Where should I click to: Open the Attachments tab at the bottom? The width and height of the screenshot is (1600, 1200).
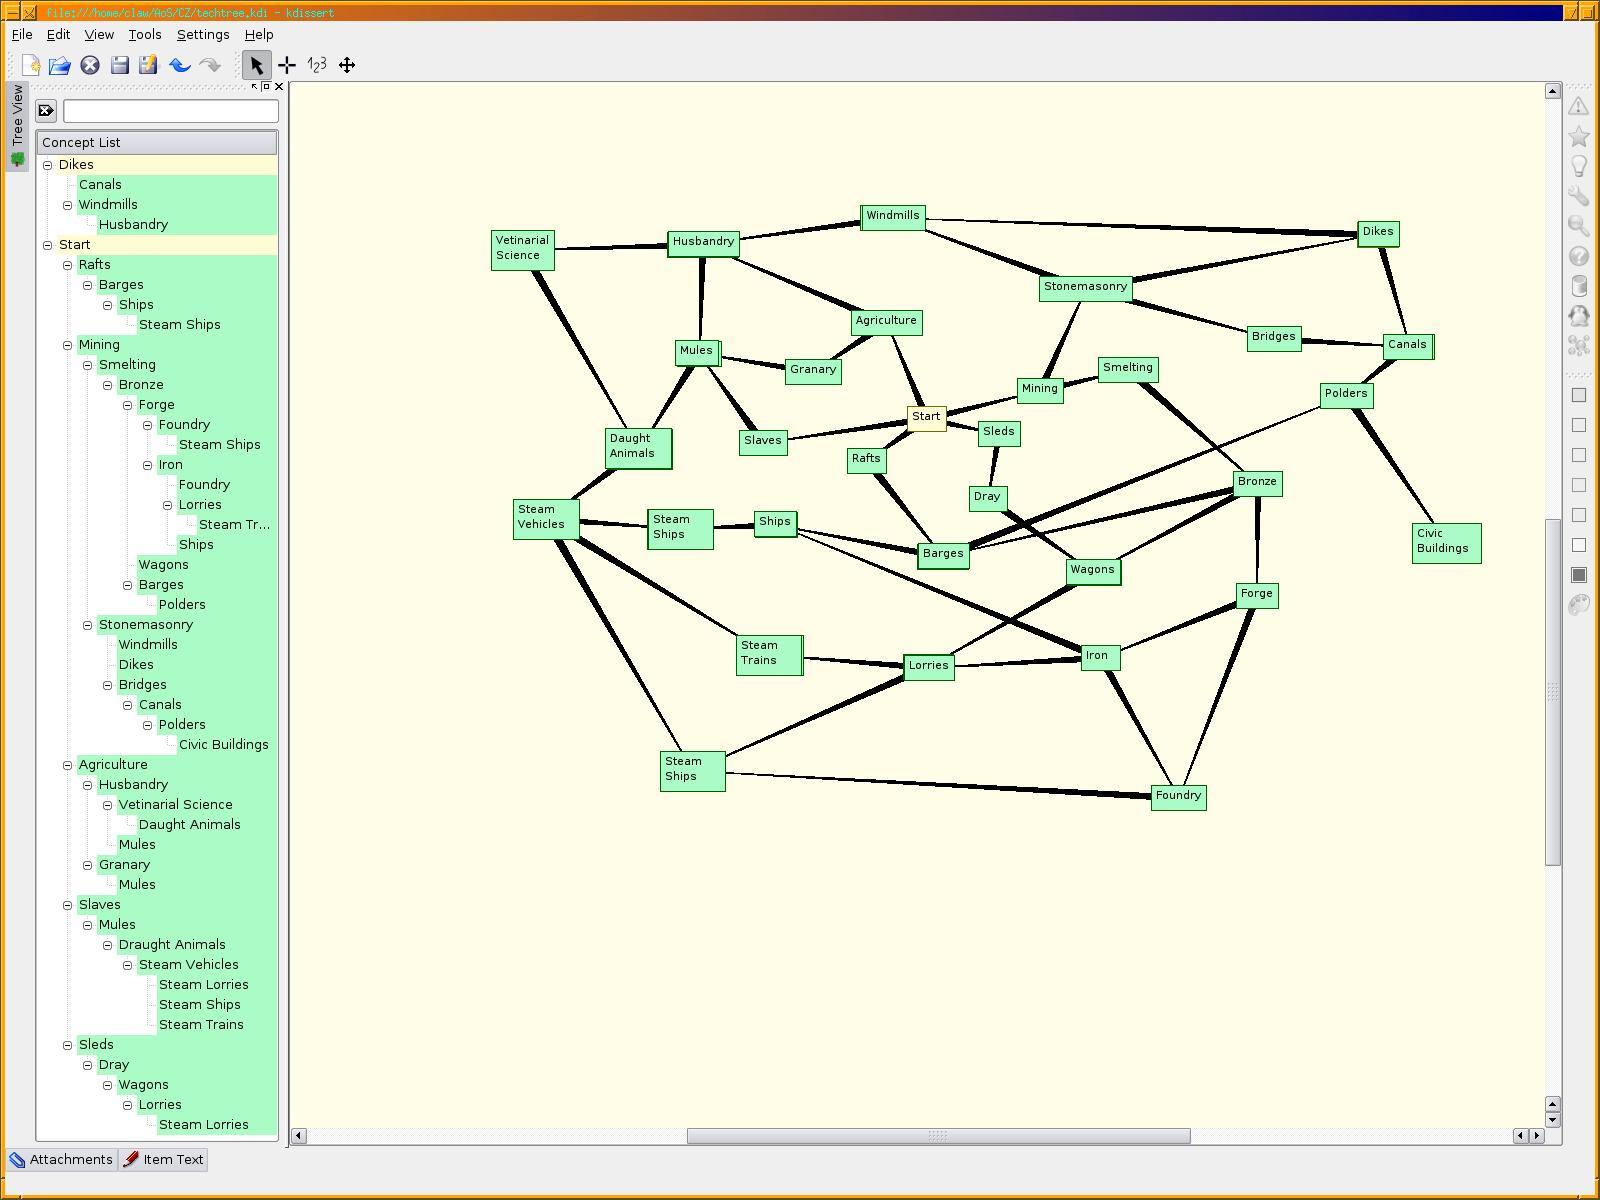pyautogui.click(x=61, y=1160)
